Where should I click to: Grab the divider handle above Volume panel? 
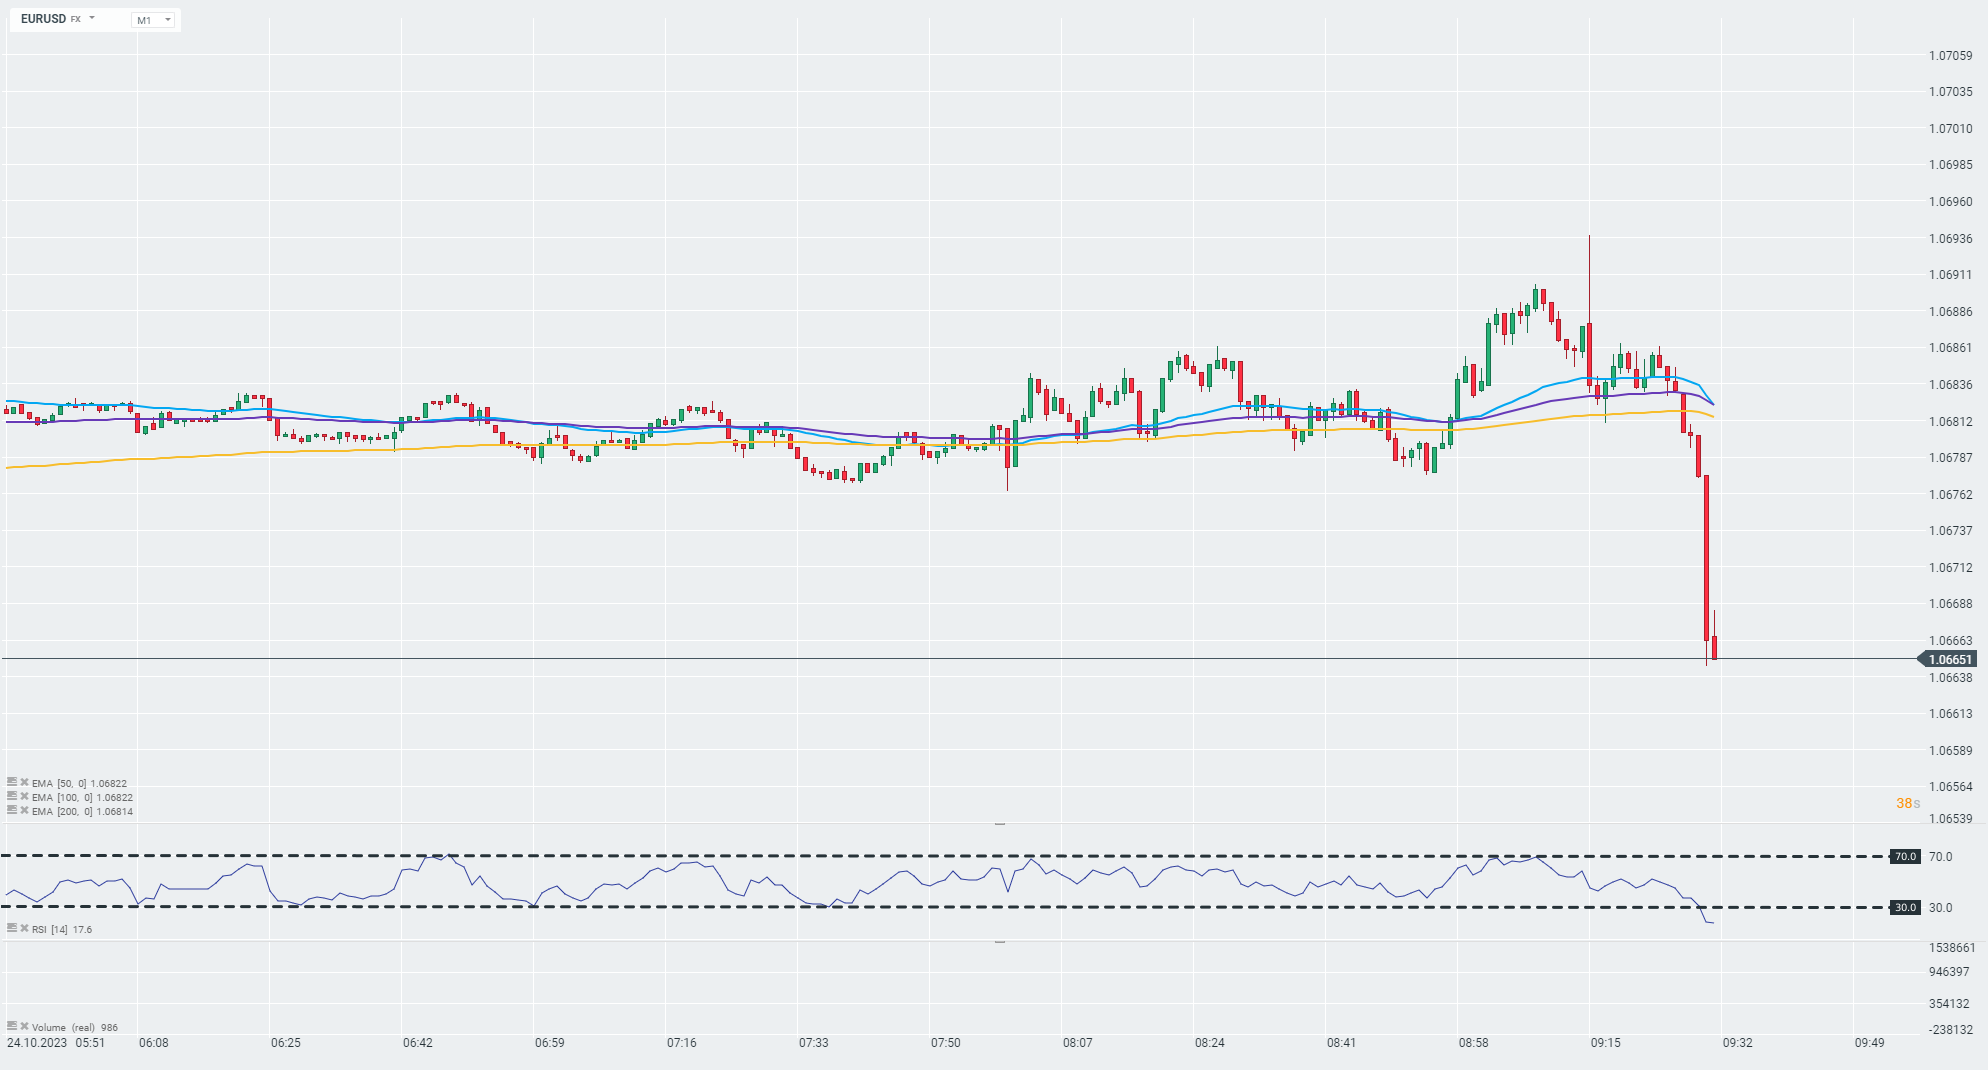[1000, 942]
